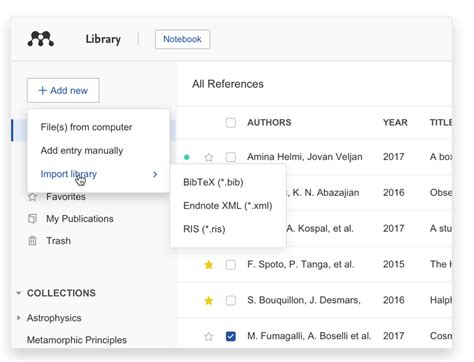Select Endnote XML (*.xml) import option
This screenshot has height=362, width=474.
228,206
